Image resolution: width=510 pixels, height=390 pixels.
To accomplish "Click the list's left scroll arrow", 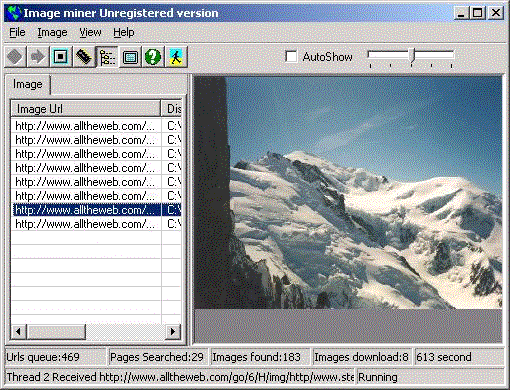I will [19, 331].
